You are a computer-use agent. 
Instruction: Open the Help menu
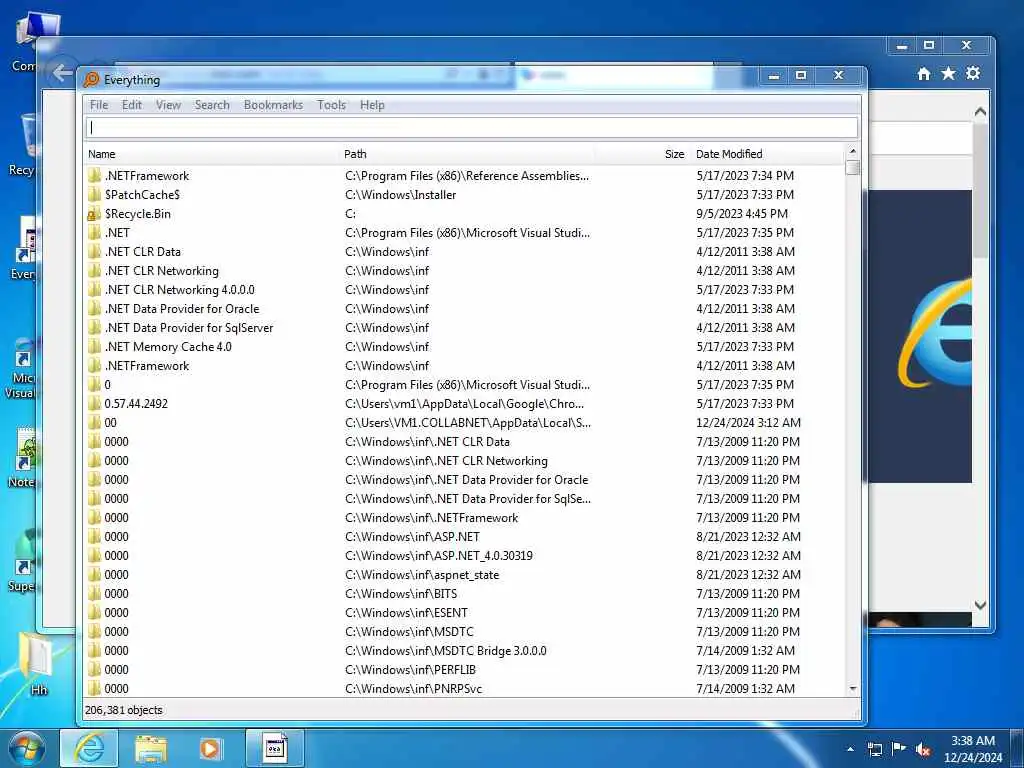[372, 105]
